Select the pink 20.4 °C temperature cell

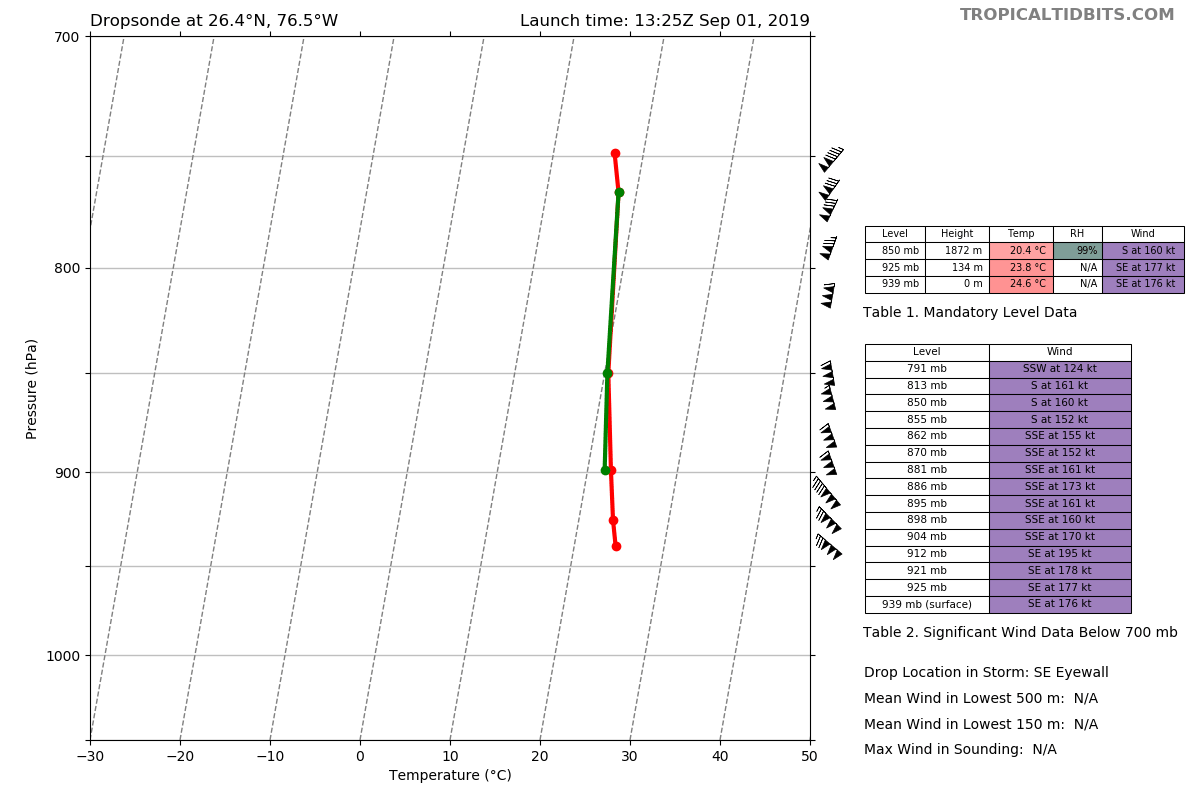coord(1021,251)
